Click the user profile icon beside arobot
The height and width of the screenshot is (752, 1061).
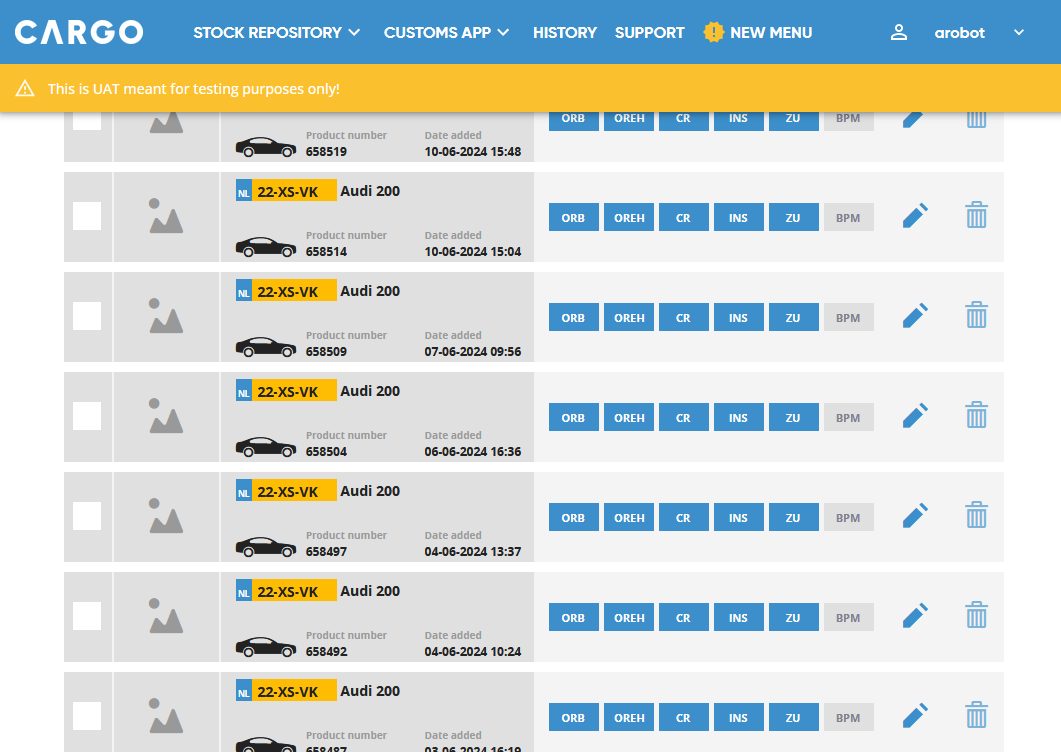click(x=898, y=32)
